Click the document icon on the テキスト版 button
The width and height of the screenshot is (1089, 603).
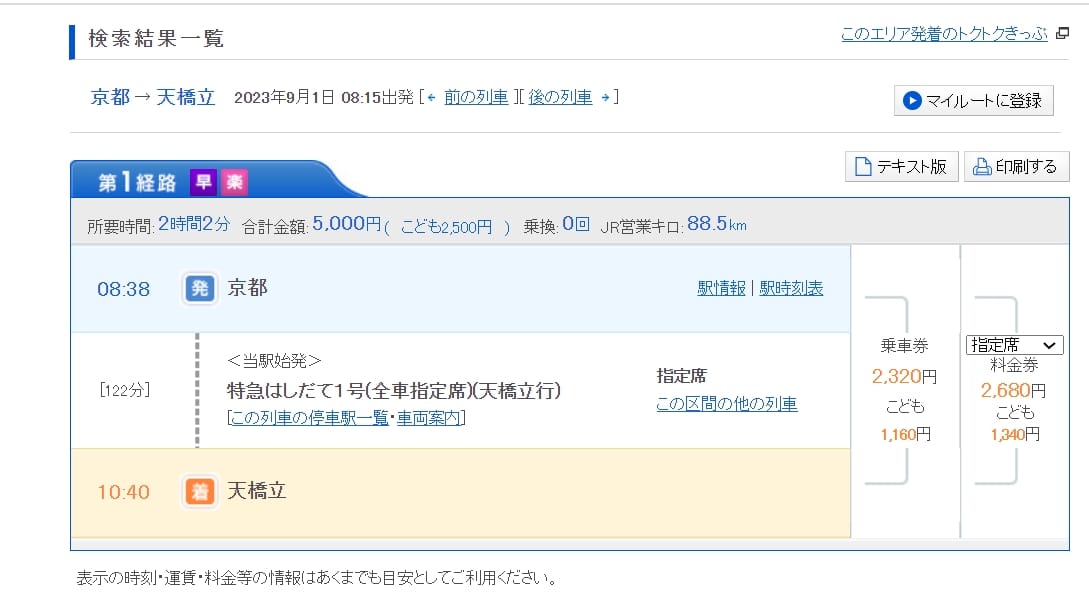[862, 166]
